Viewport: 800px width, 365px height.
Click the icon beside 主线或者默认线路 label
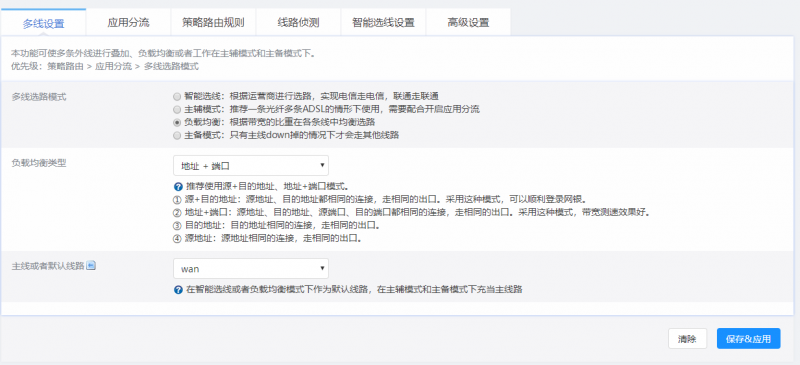click(91, 265)
